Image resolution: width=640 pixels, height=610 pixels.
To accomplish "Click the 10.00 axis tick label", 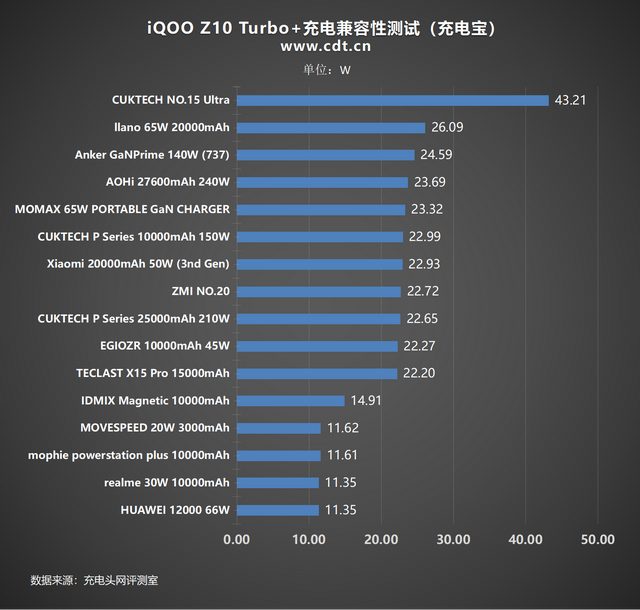I will (x=309, y=539).
